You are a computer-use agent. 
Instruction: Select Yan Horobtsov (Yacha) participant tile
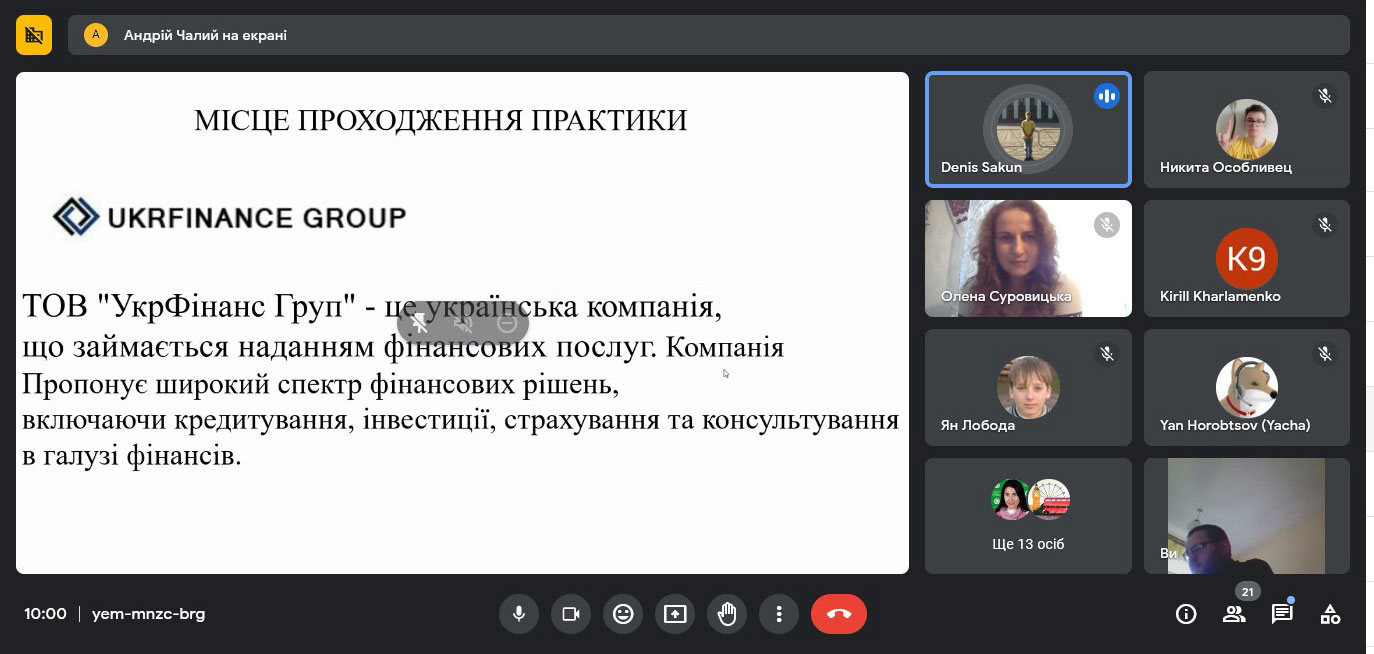[x=1247, y=387]
